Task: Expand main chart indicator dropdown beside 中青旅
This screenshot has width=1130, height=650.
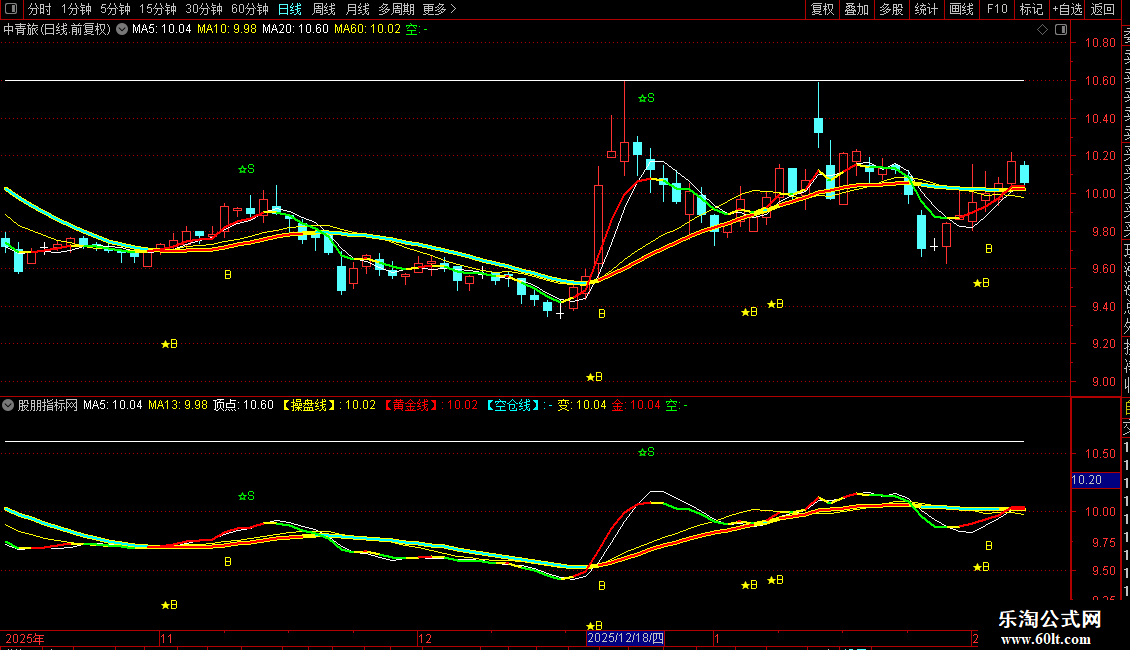Action: [123, 29]
